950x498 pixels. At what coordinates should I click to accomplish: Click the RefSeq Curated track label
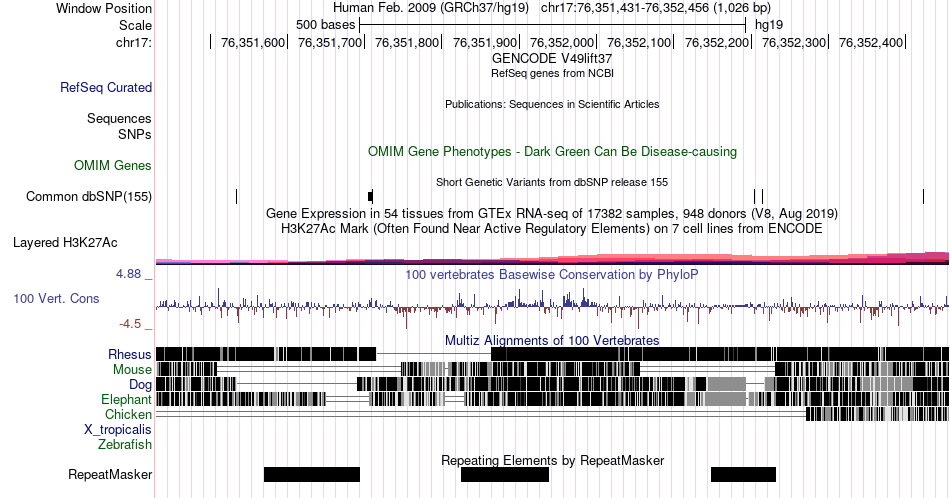pos(106,87)
